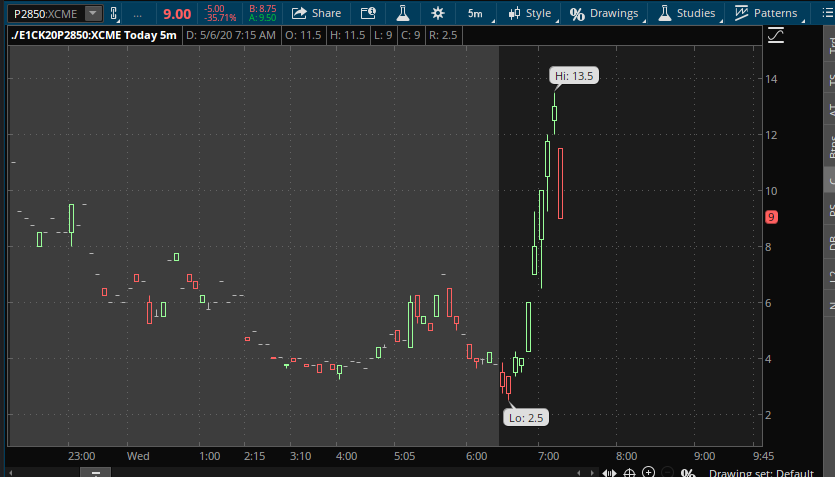Viewport: 835px width, 477px height.
Task: Click the date readout D: 5/6/20 7:15 AM
Action: pos(231,35)
